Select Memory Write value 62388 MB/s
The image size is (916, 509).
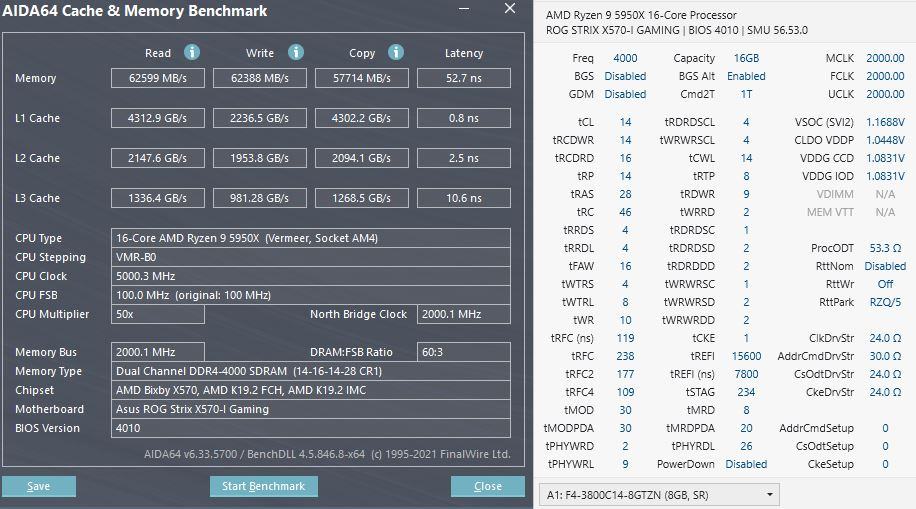coord(259,78)
